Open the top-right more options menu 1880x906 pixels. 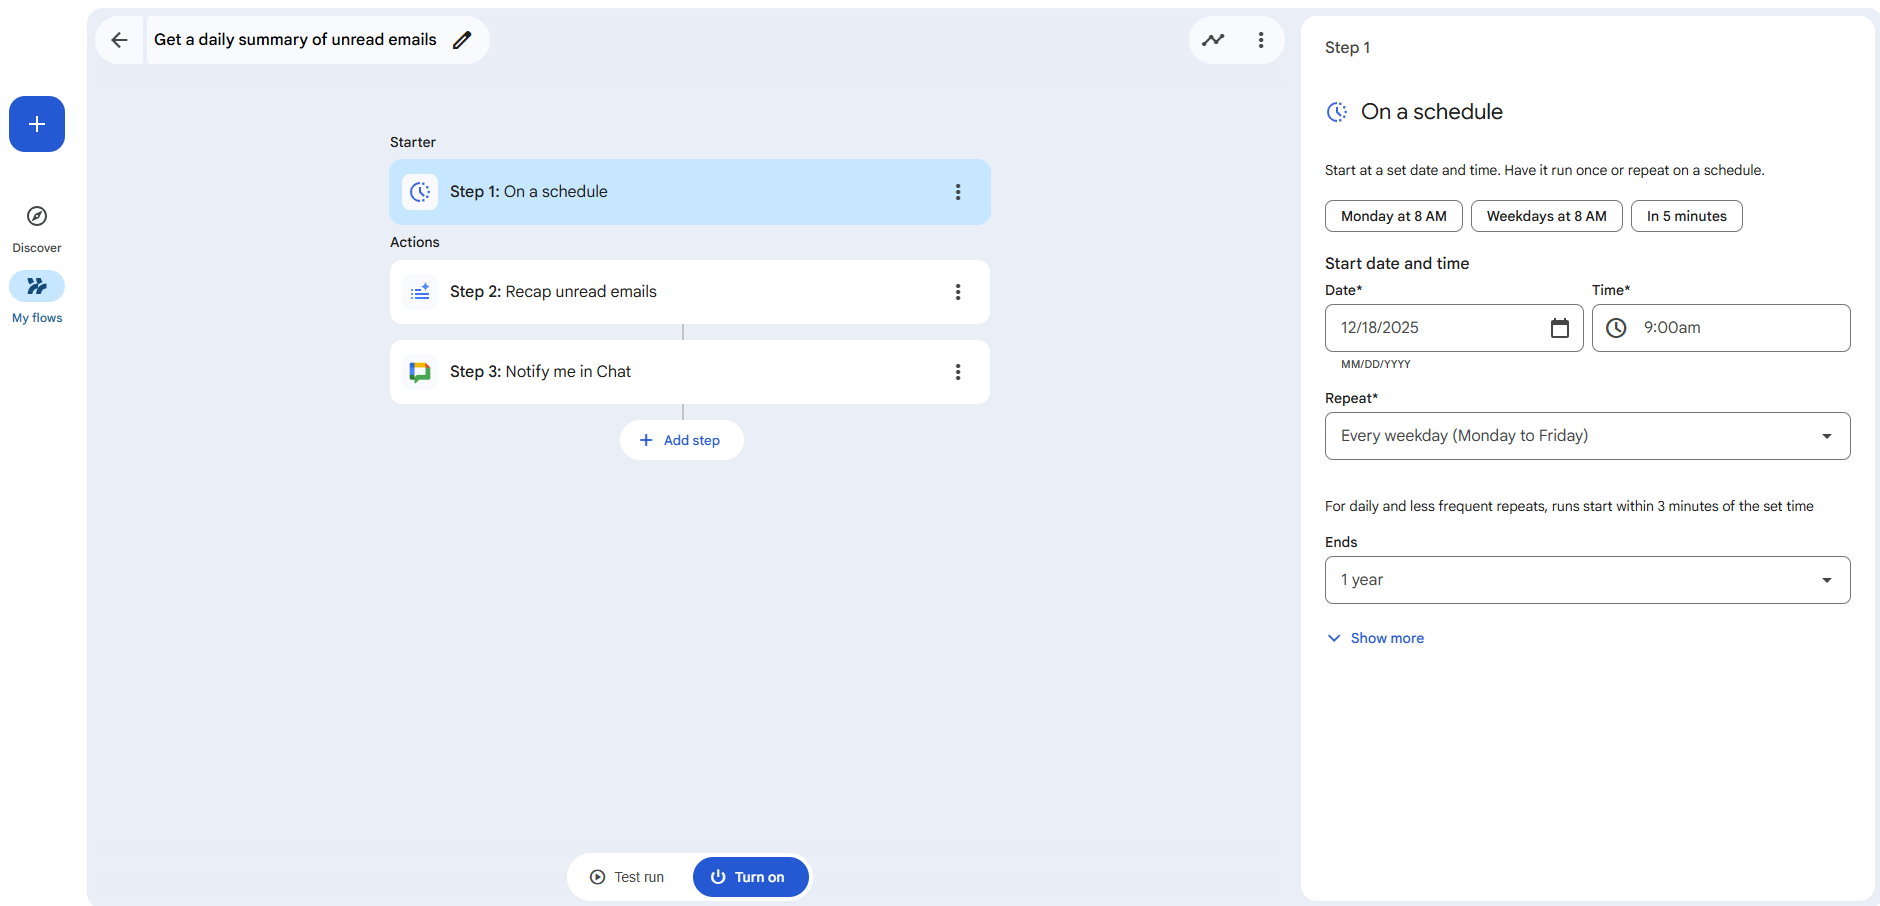click(x=1260, y=40)
